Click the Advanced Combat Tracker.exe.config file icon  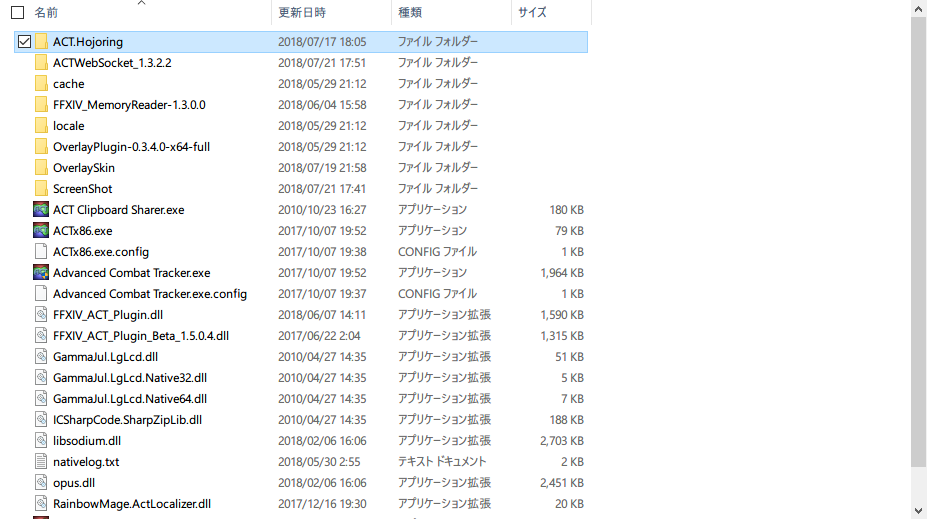pyautogui.click(x=41, y=293)
